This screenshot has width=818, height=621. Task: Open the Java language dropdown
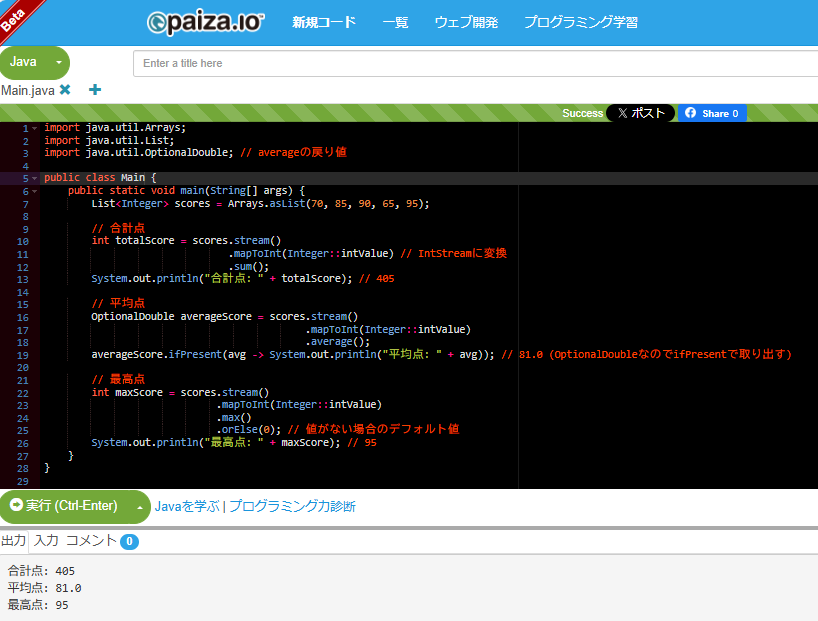pyautogui.click(x=59, y=62)
